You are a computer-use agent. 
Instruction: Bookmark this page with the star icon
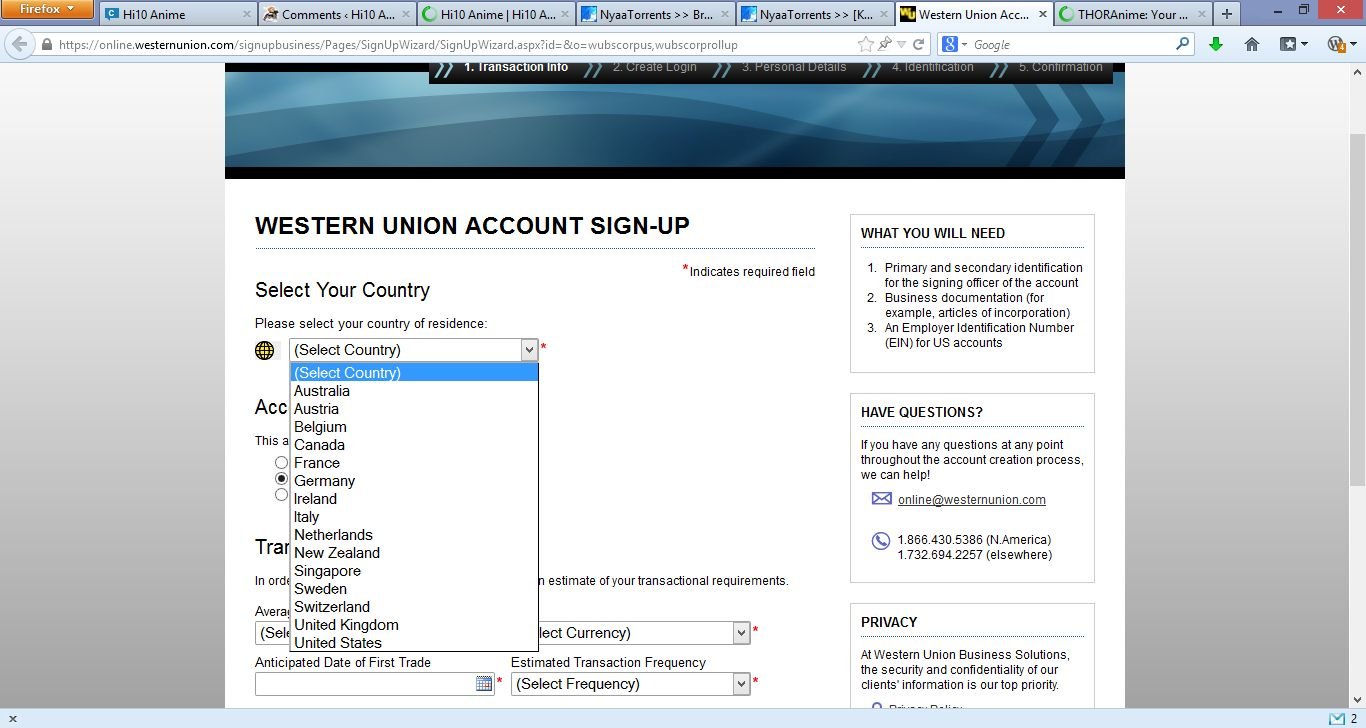pyautogui.click(x=865, y=45)
